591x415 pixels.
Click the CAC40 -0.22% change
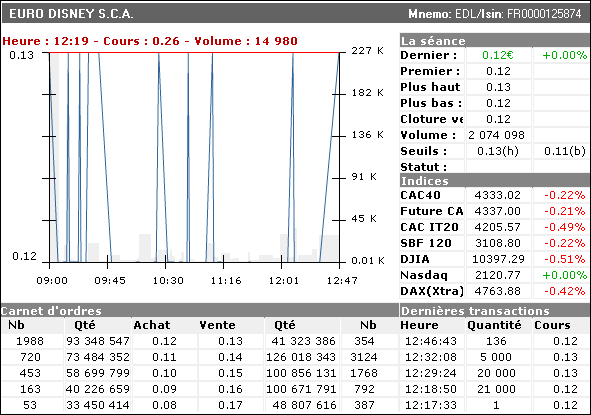point(565,195)
